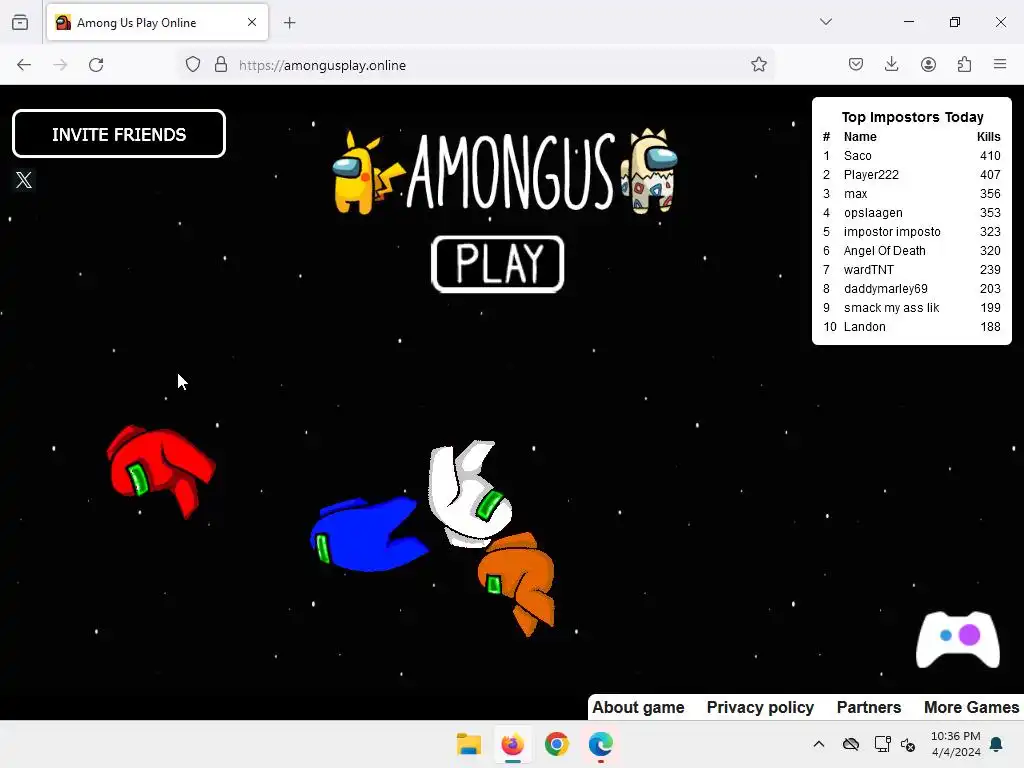Click leaderboard entry daddymarley69

886,288
